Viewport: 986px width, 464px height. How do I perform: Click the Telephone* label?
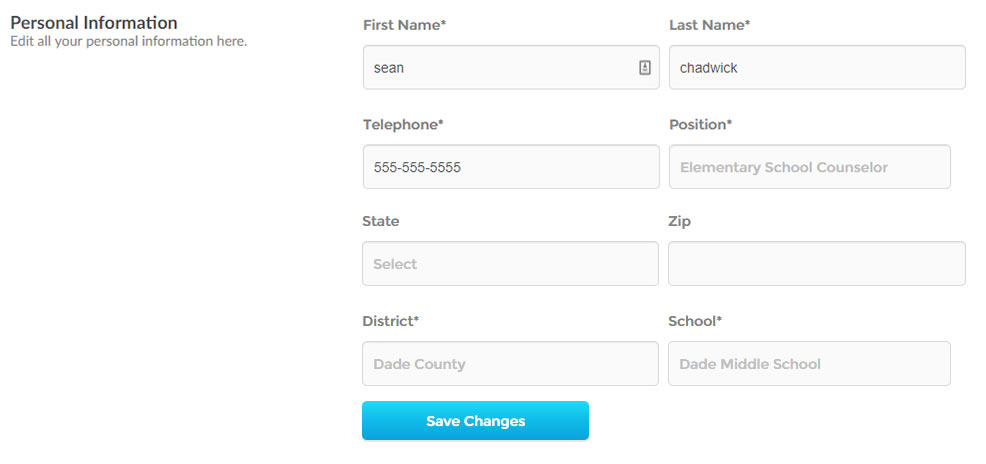403,124
